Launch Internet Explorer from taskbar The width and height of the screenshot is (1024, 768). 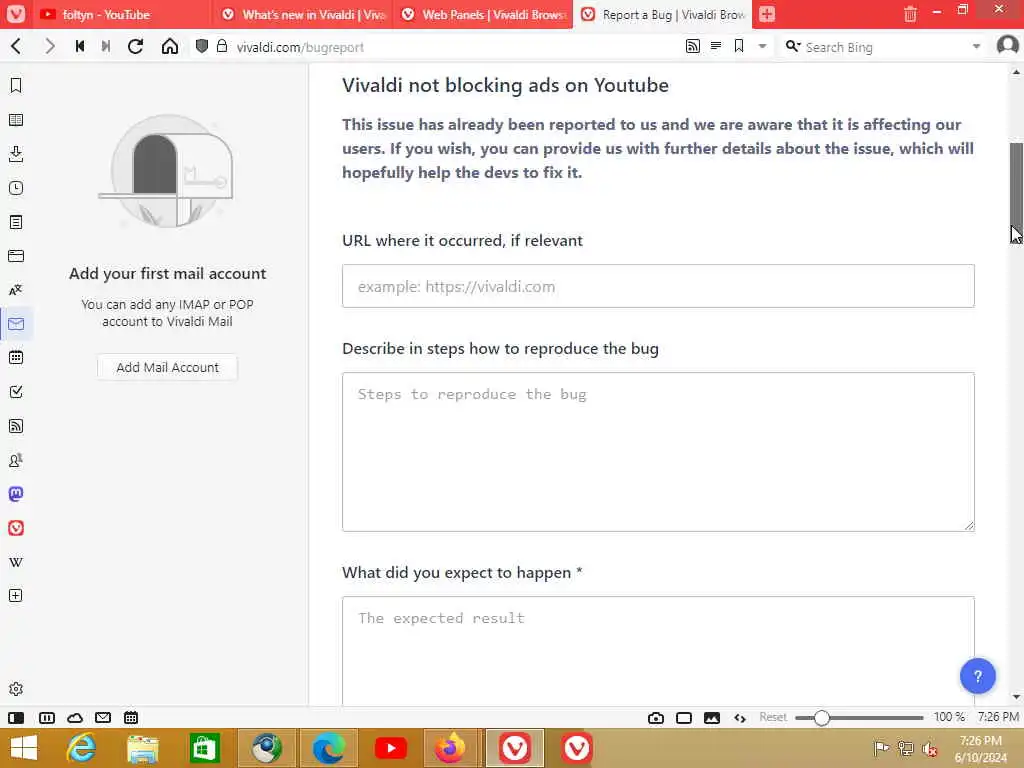(81, 748)
